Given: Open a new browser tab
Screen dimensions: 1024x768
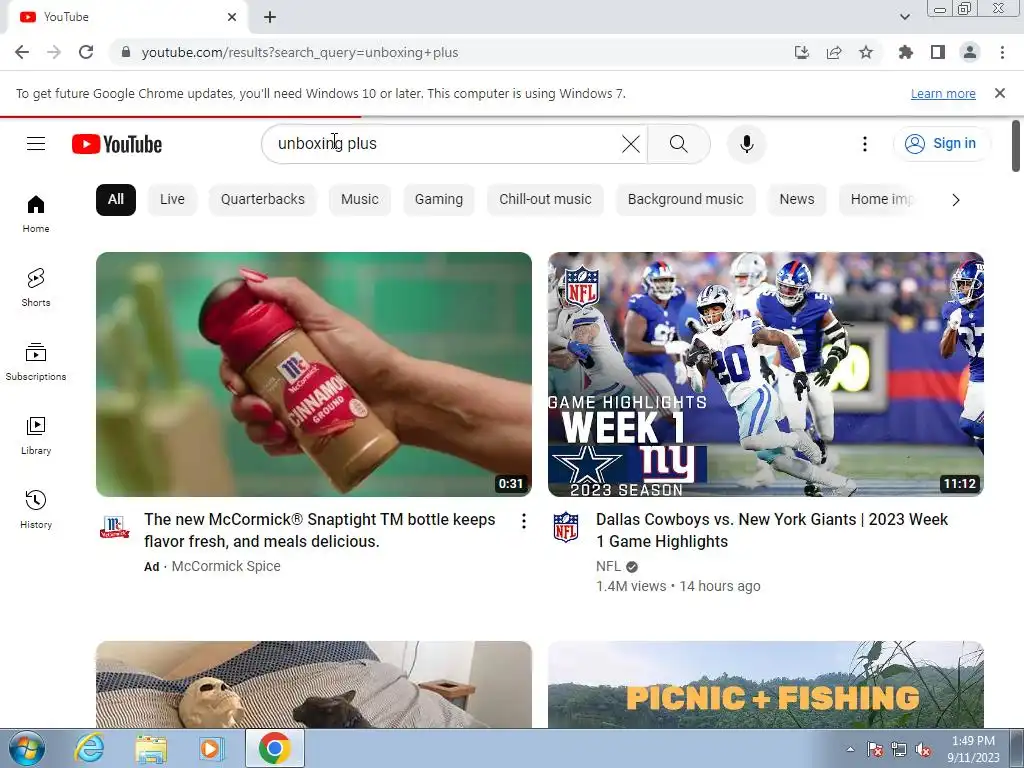Looking at the screenshot, I should pyautogui.click(x=270, y=17).
